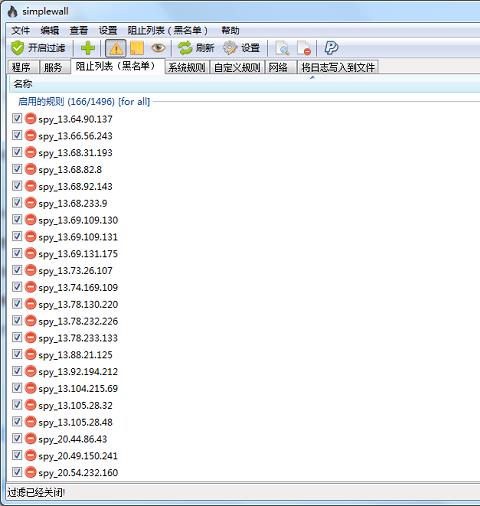
Task: Click the PayPal donate icon
Action: [331, 48]
